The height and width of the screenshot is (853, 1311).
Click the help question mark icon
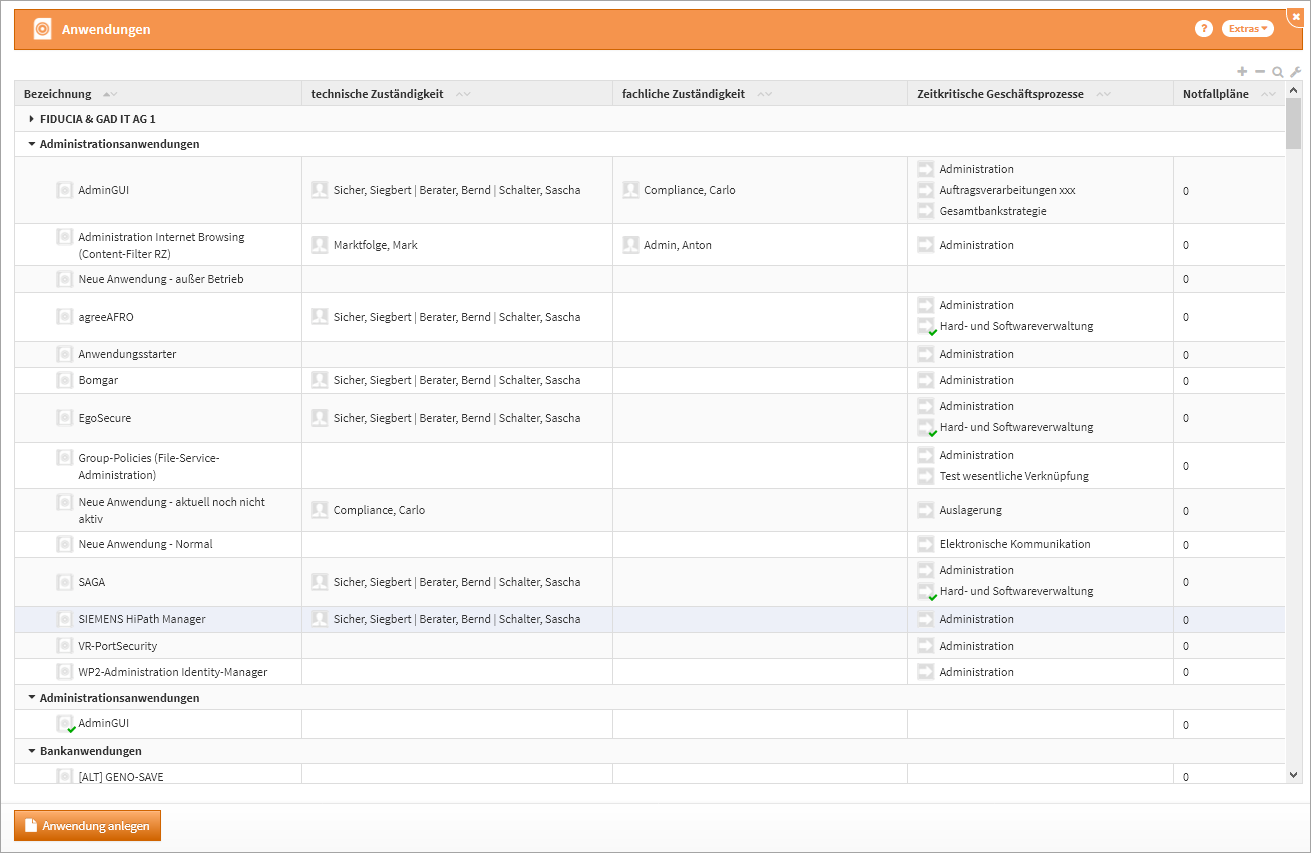pyautogui.click(x=1204, y=29)
